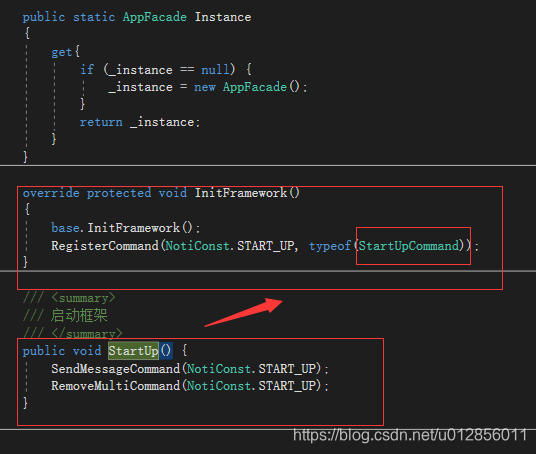
Task: Place cursor on the "get" accessor keyword
Action: (x=62, y=52)
